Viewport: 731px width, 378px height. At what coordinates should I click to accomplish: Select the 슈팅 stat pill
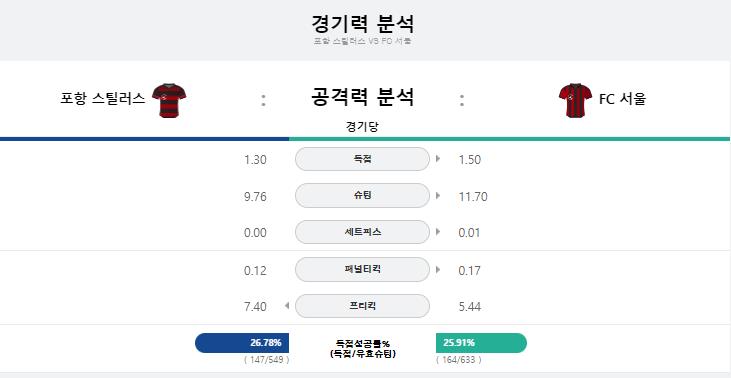click(362, 196)
